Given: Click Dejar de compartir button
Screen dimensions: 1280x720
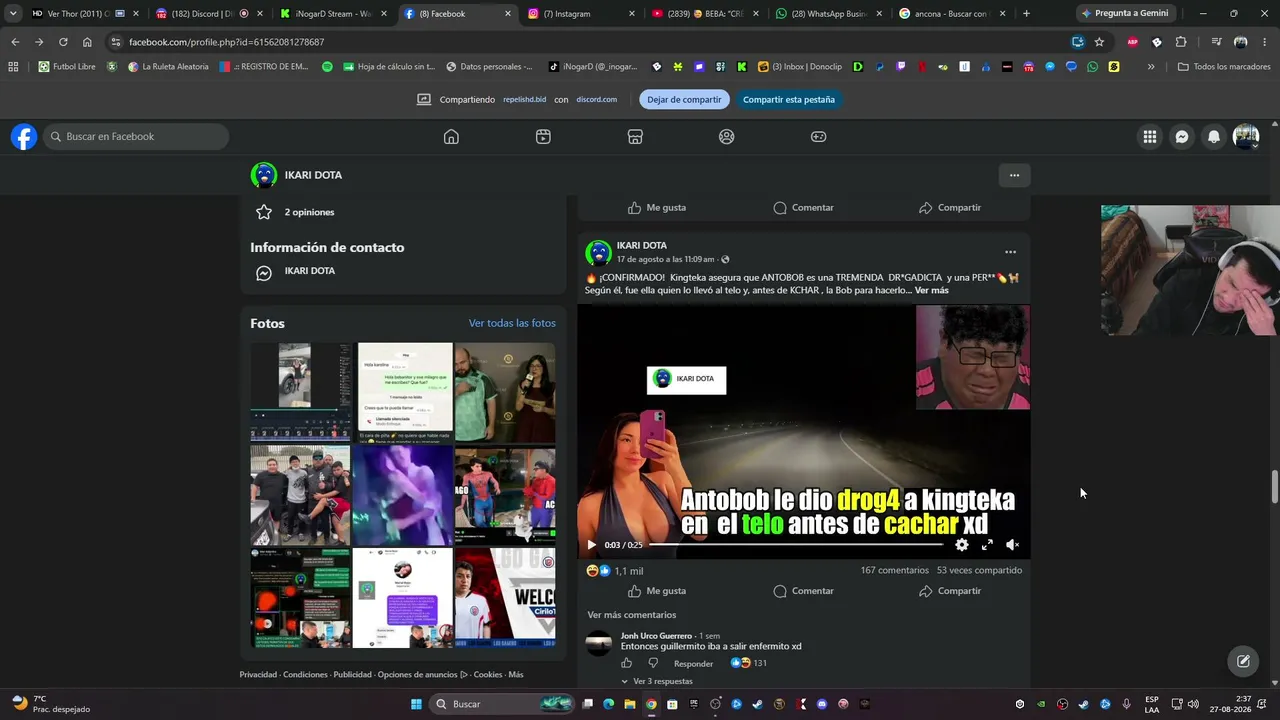Looking at the screenshot, I should [684, 100].
